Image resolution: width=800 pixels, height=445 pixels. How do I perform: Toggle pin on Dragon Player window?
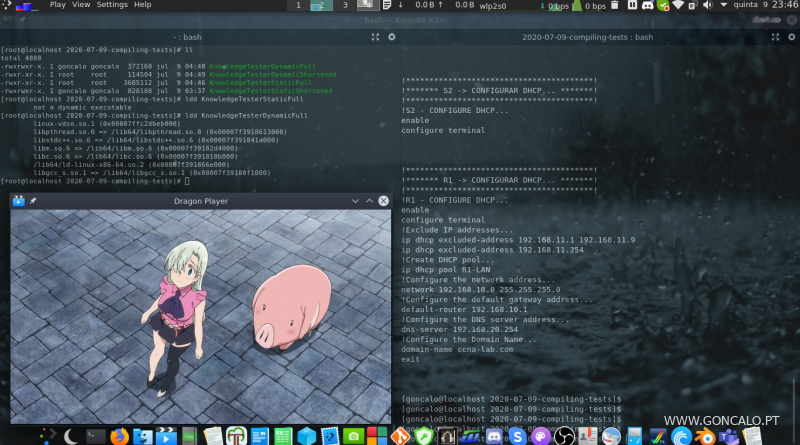(33, 201)
